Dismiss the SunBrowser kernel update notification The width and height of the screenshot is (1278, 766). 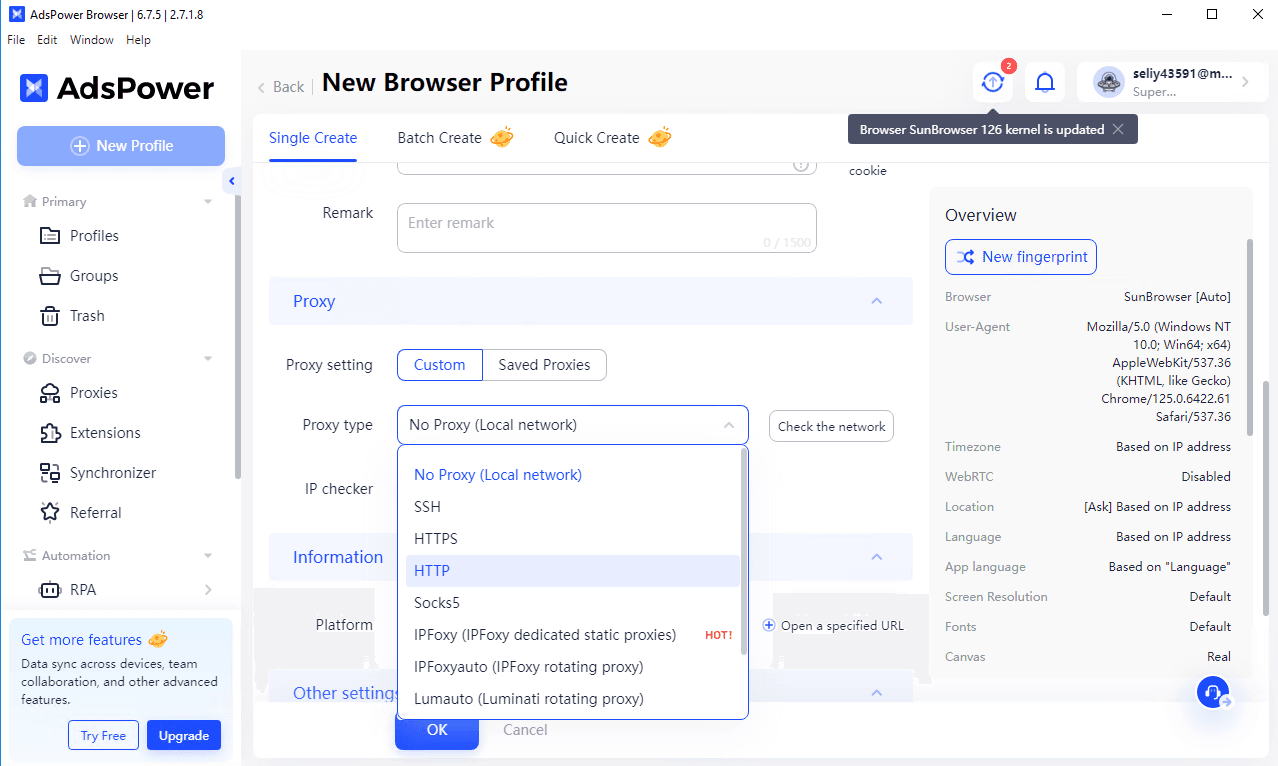(1120, 129)
